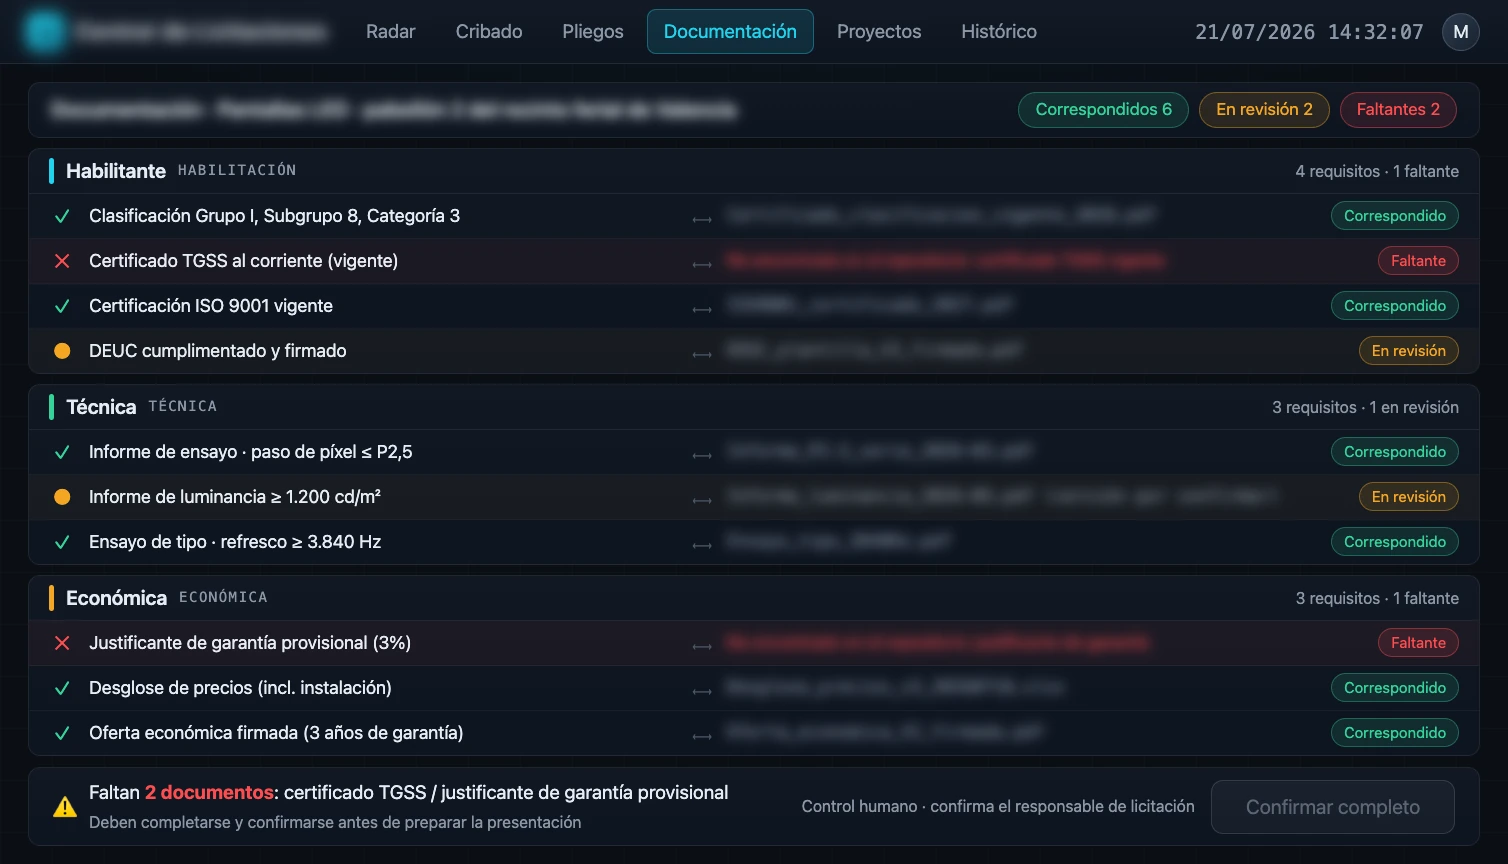Click checkmark icon of Certificación ISO 9001 row
Screen dimensions: 1508x864
click(x=62, y=306)
